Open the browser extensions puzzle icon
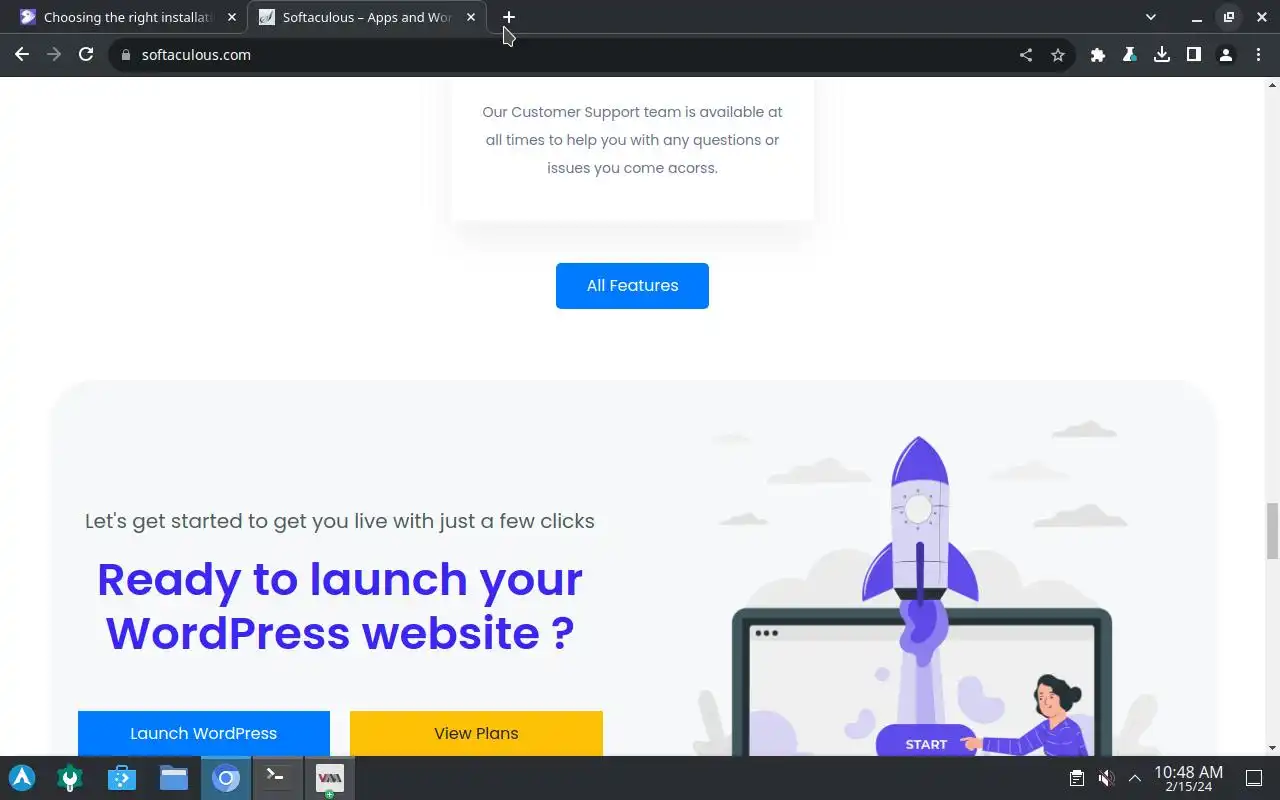The height and width of the screenshot is (800, 1280). pos(1098,55)
